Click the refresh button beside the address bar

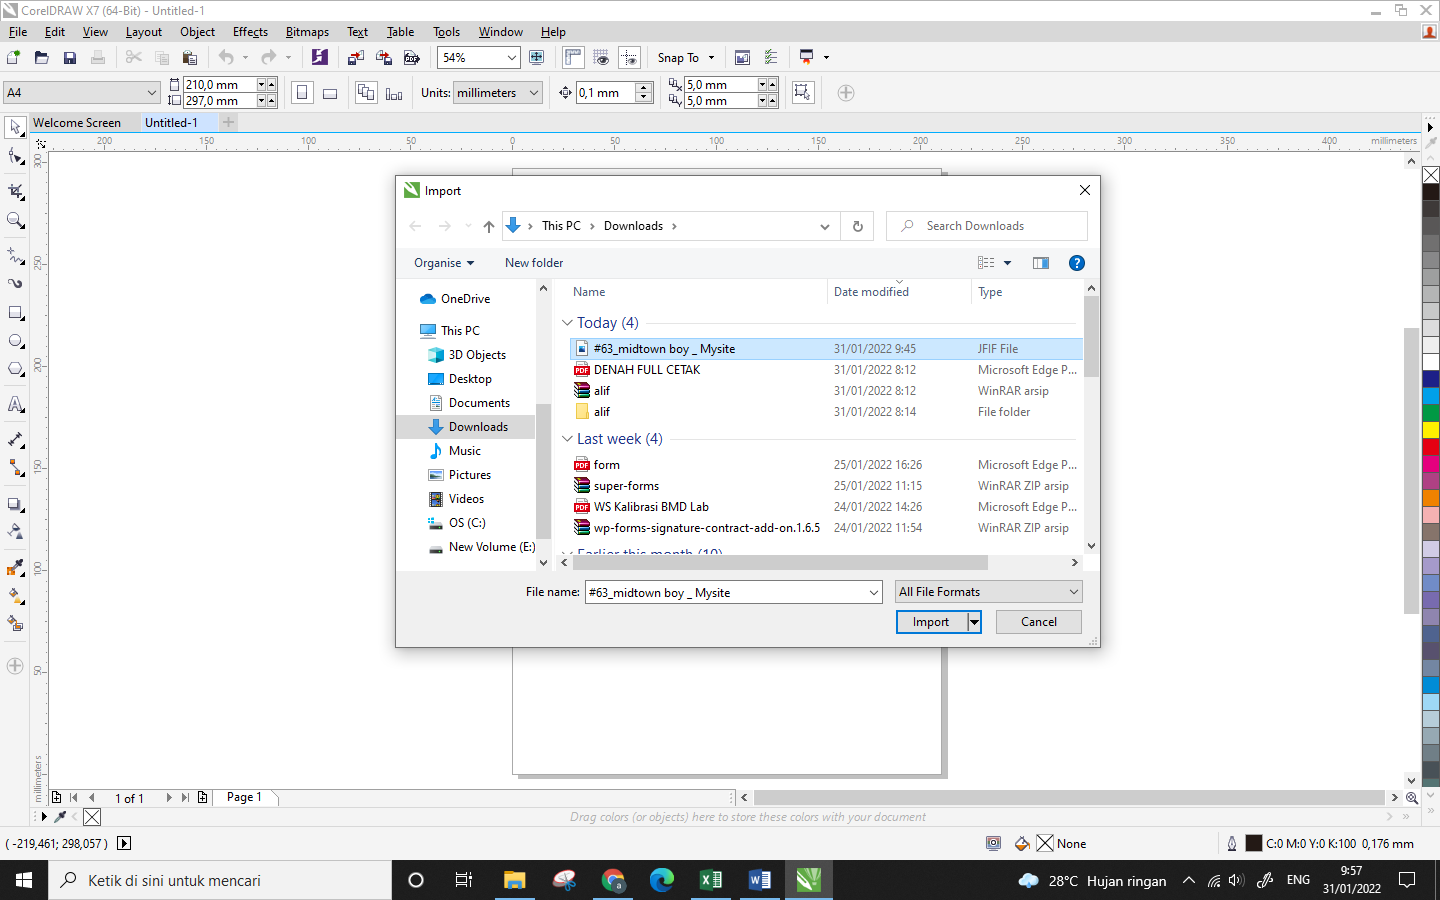(857, 226)
